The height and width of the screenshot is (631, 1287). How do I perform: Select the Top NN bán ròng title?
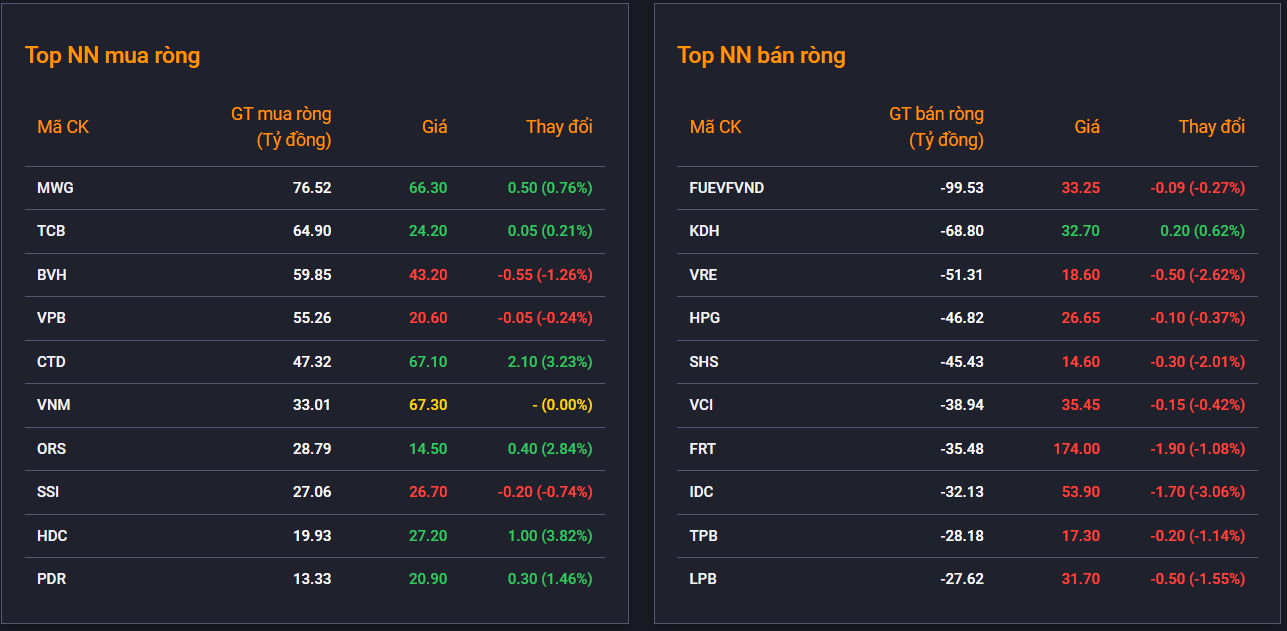coord(761,55)
